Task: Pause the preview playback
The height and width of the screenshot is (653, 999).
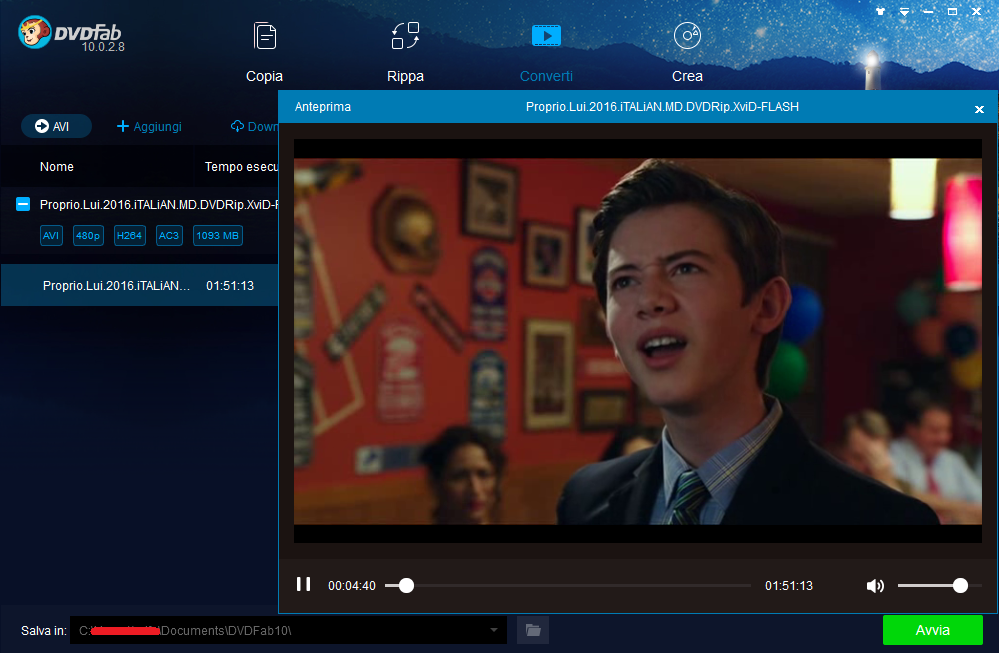Action: [303, 584]
